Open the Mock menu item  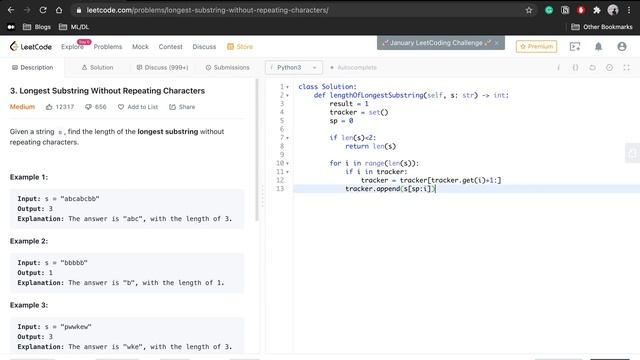pos(140,47)
